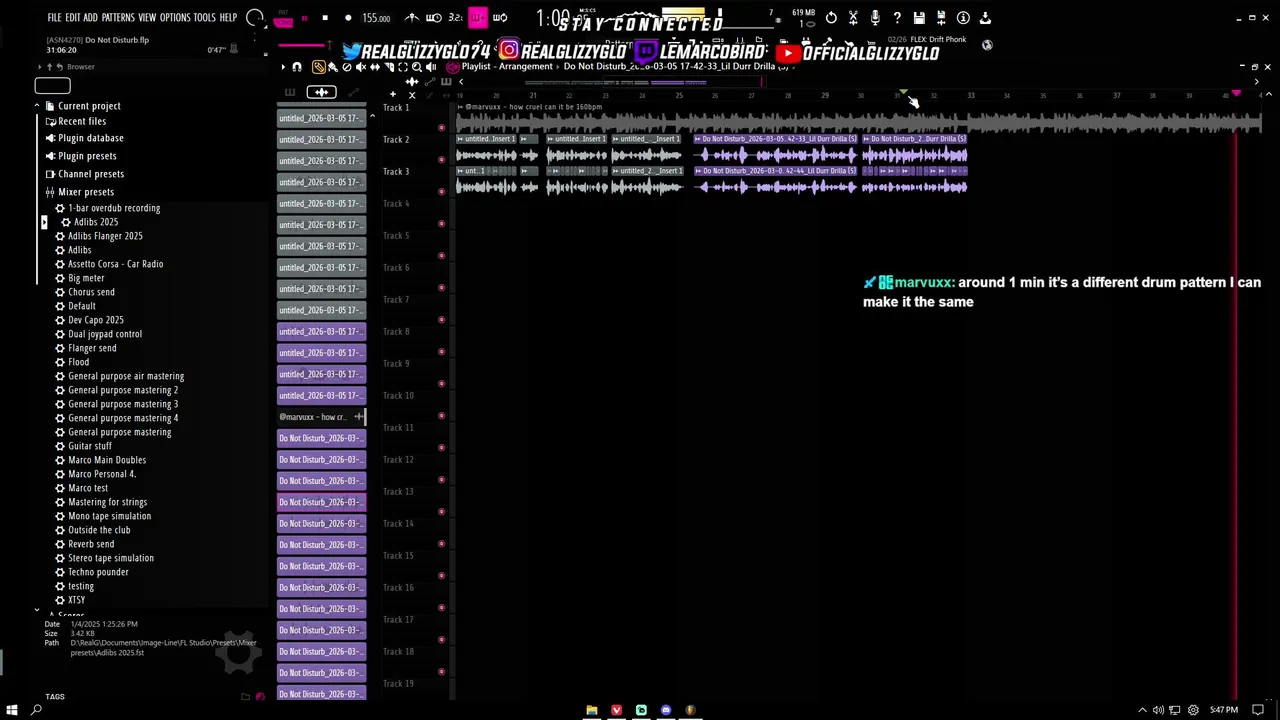Viewport: 1280px width, 720px height.
Task: Show audio clips in the picker panel
Action: (321, 92)
